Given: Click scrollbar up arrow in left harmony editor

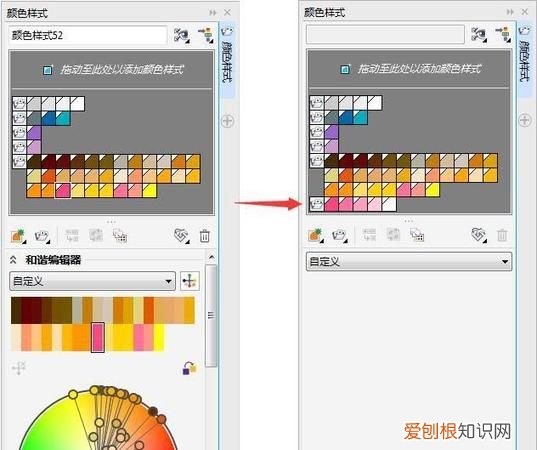Looking at the screenshot, I should click(211, 257).
